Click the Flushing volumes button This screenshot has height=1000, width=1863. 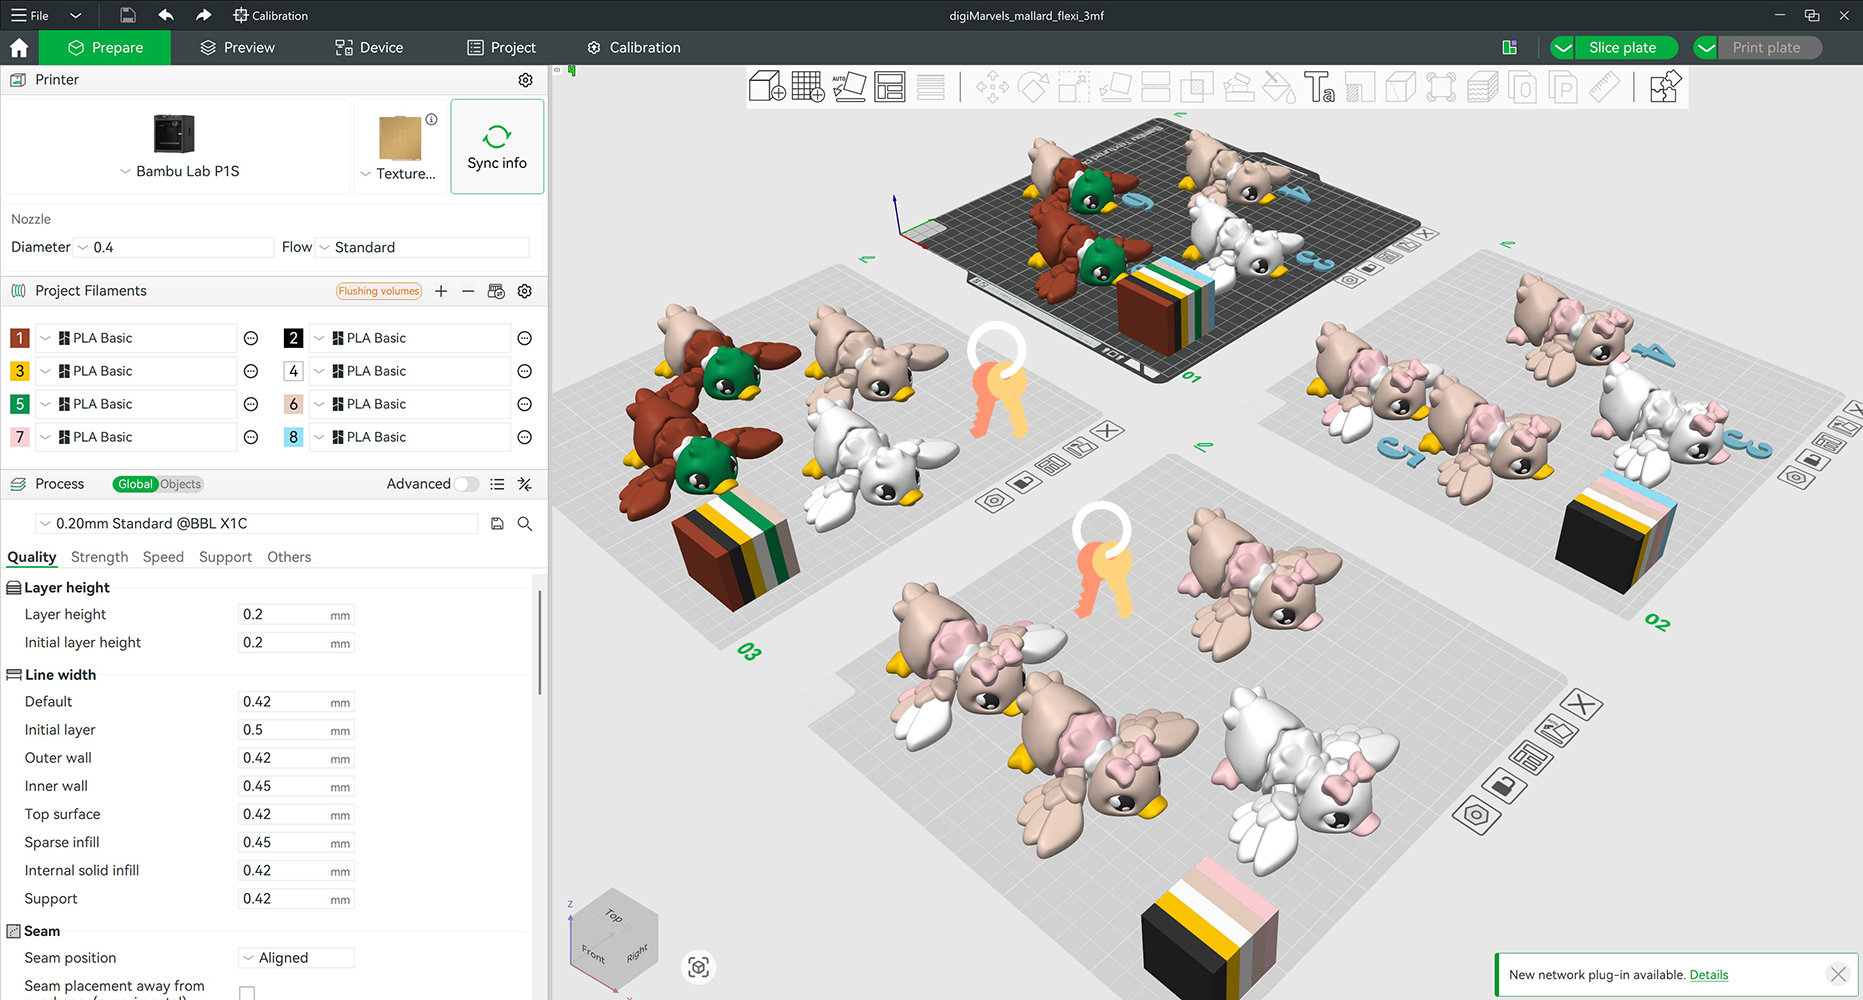379,291
